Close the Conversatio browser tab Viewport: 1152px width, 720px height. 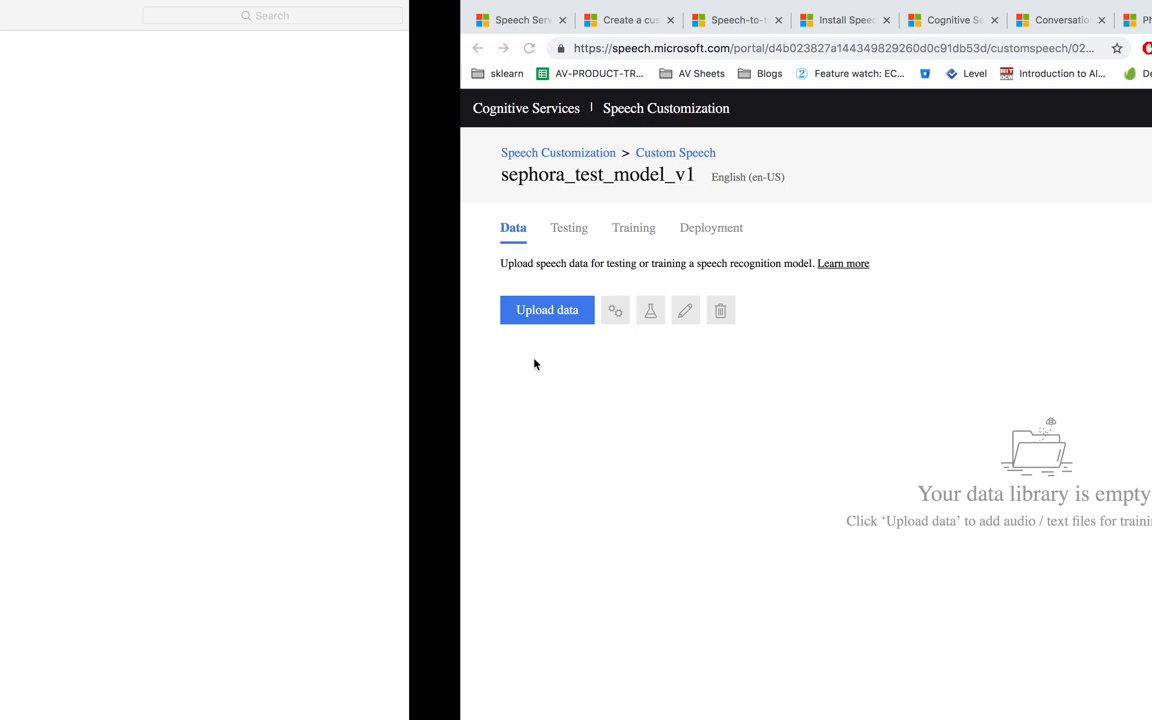1101,21
